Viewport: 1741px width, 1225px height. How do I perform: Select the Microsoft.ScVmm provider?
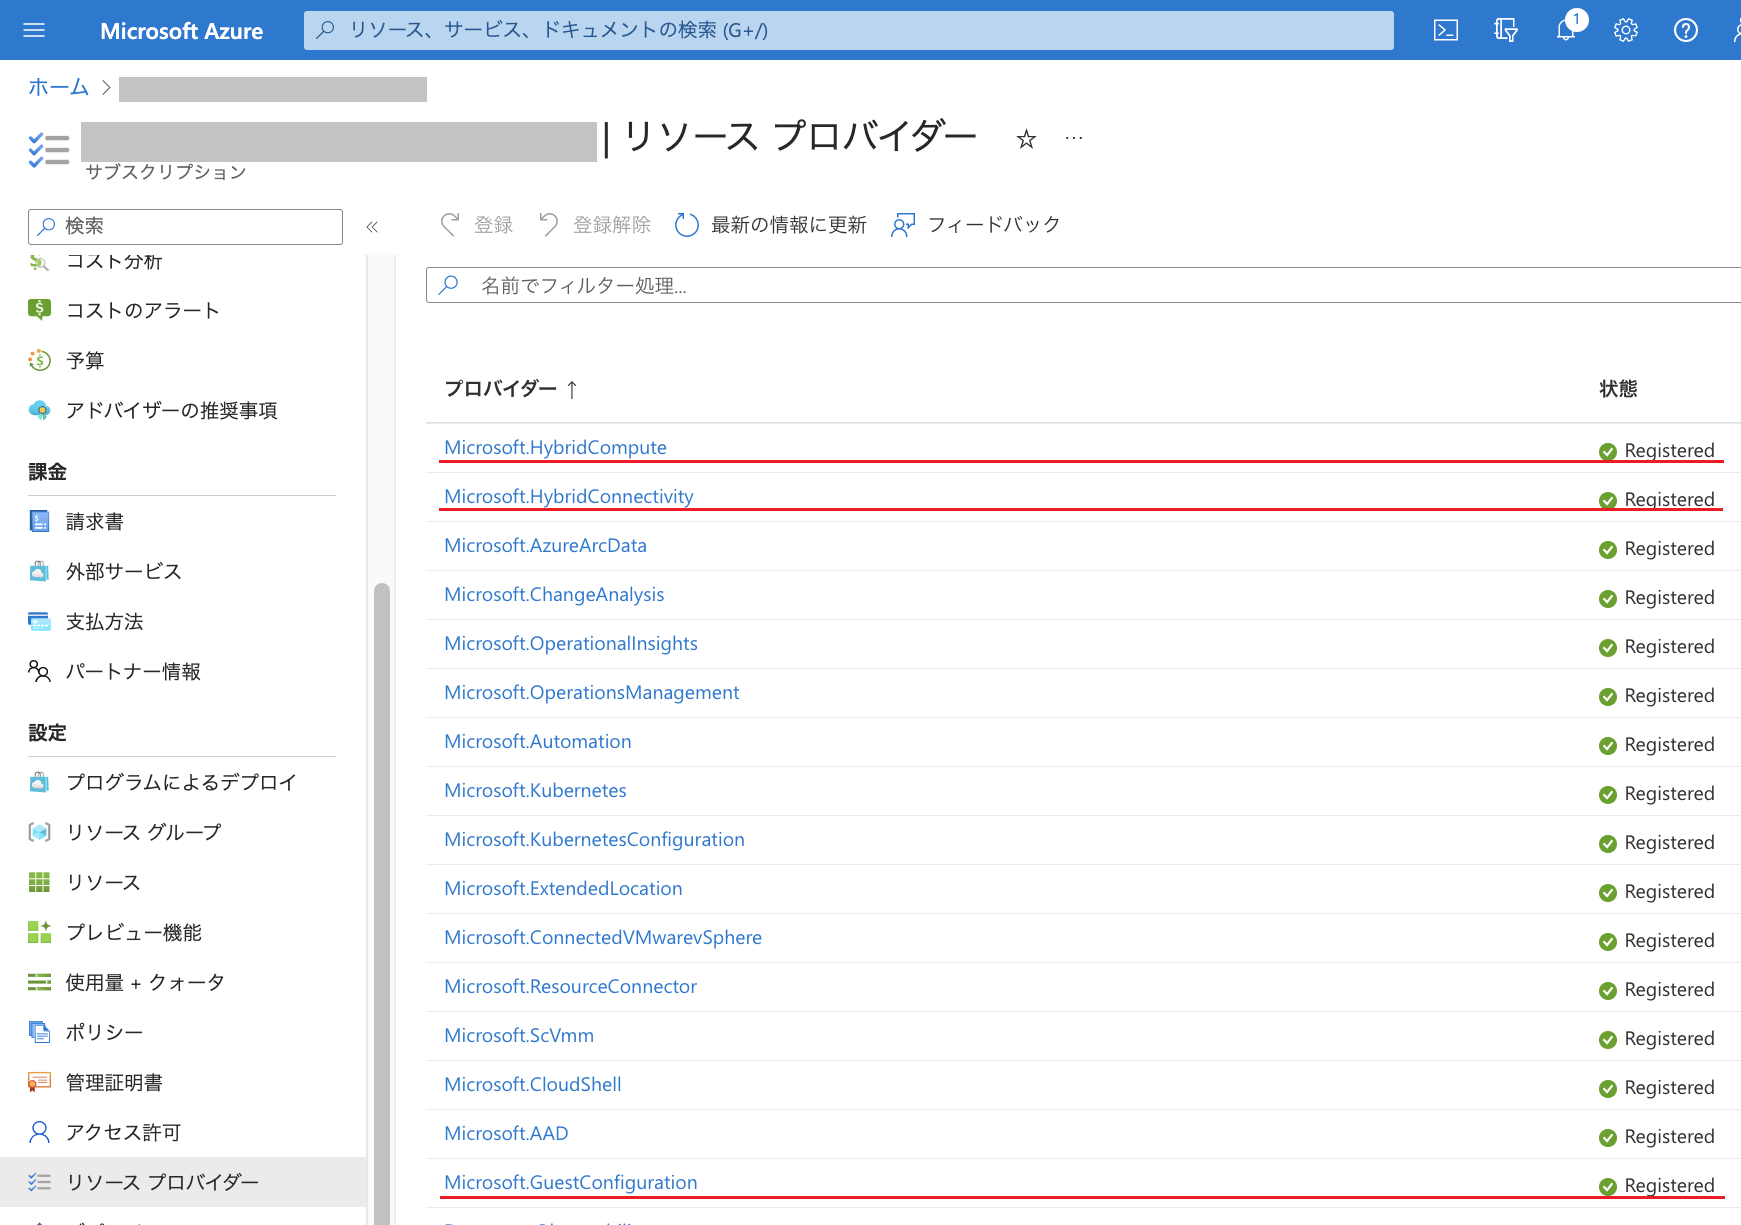519,1035
